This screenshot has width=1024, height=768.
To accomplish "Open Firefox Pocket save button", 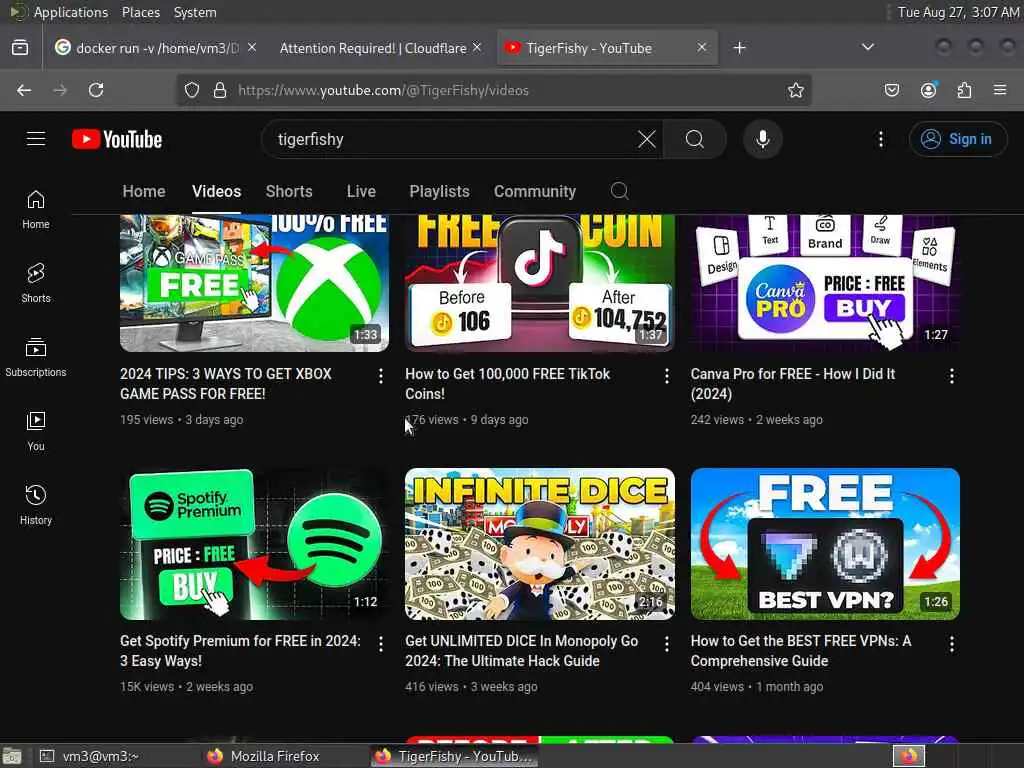I will [x=892, y=90].
